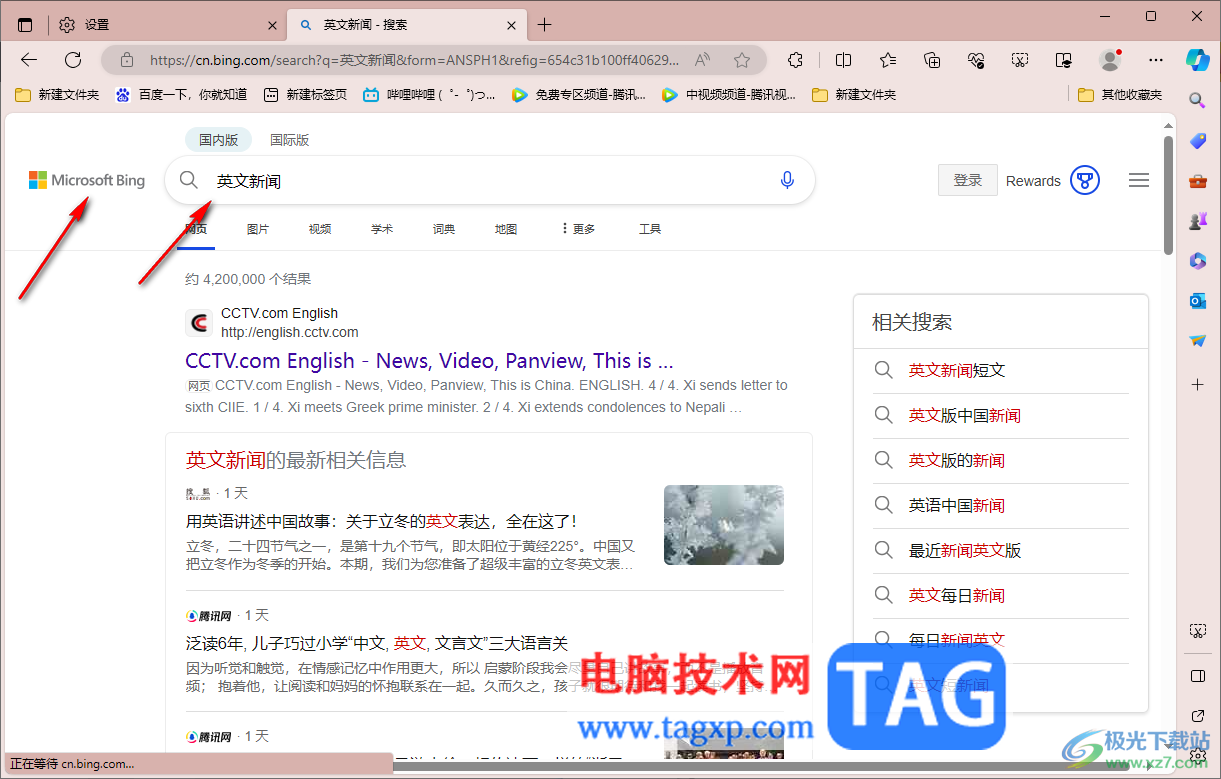Close the 英文新闻 - 搜索 tab
The height and width of the screenshot is (779, 1221).
512,25
